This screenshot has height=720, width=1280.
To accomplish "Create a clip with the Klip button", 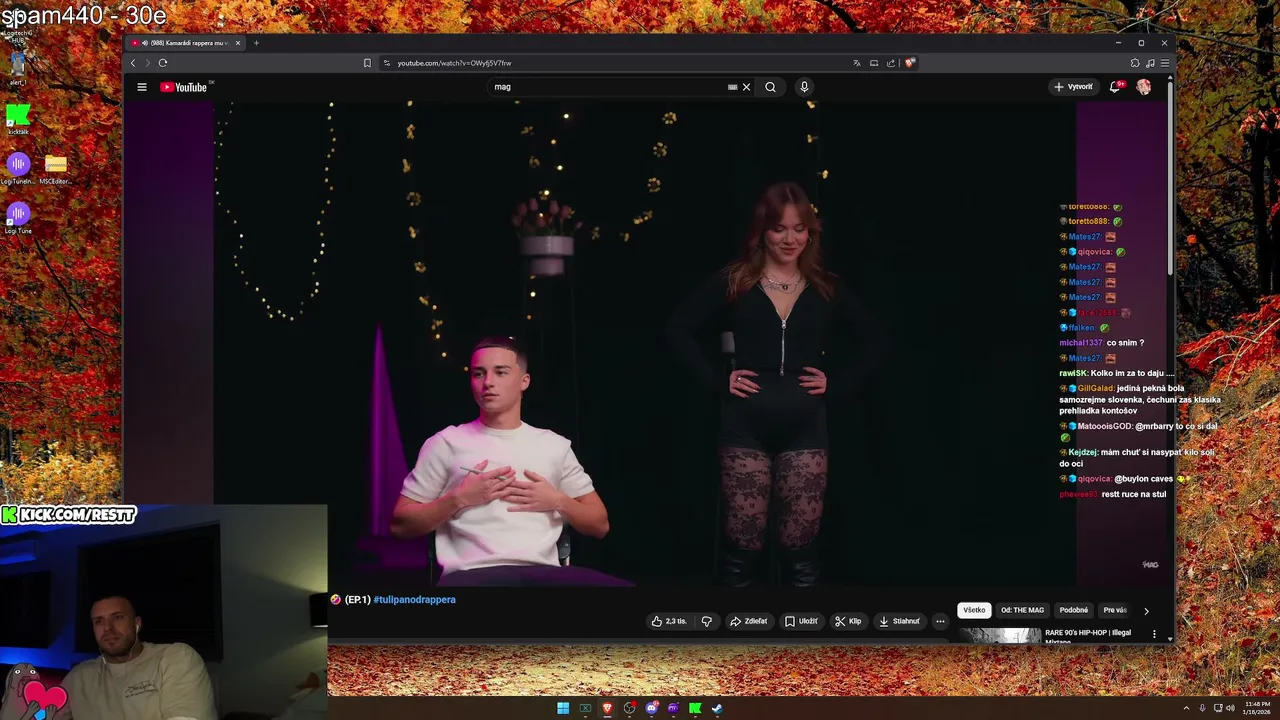I will tap(848, 621).
